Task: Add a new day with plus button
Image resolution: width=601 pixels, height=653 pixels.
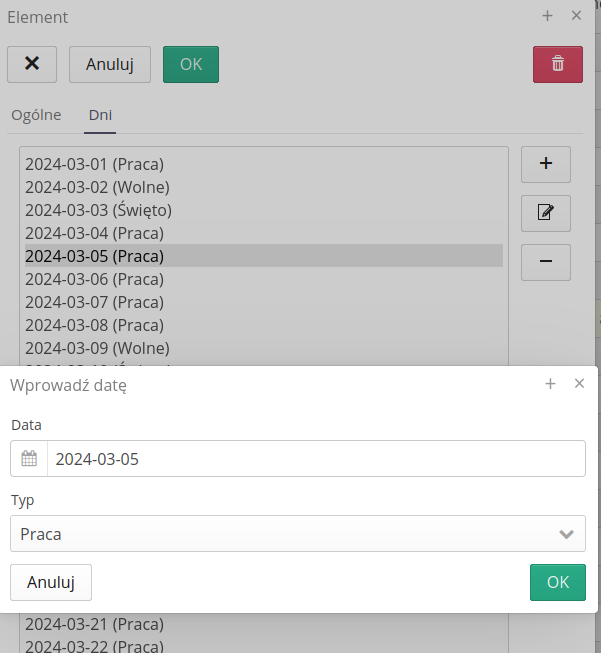Action: 545,164
